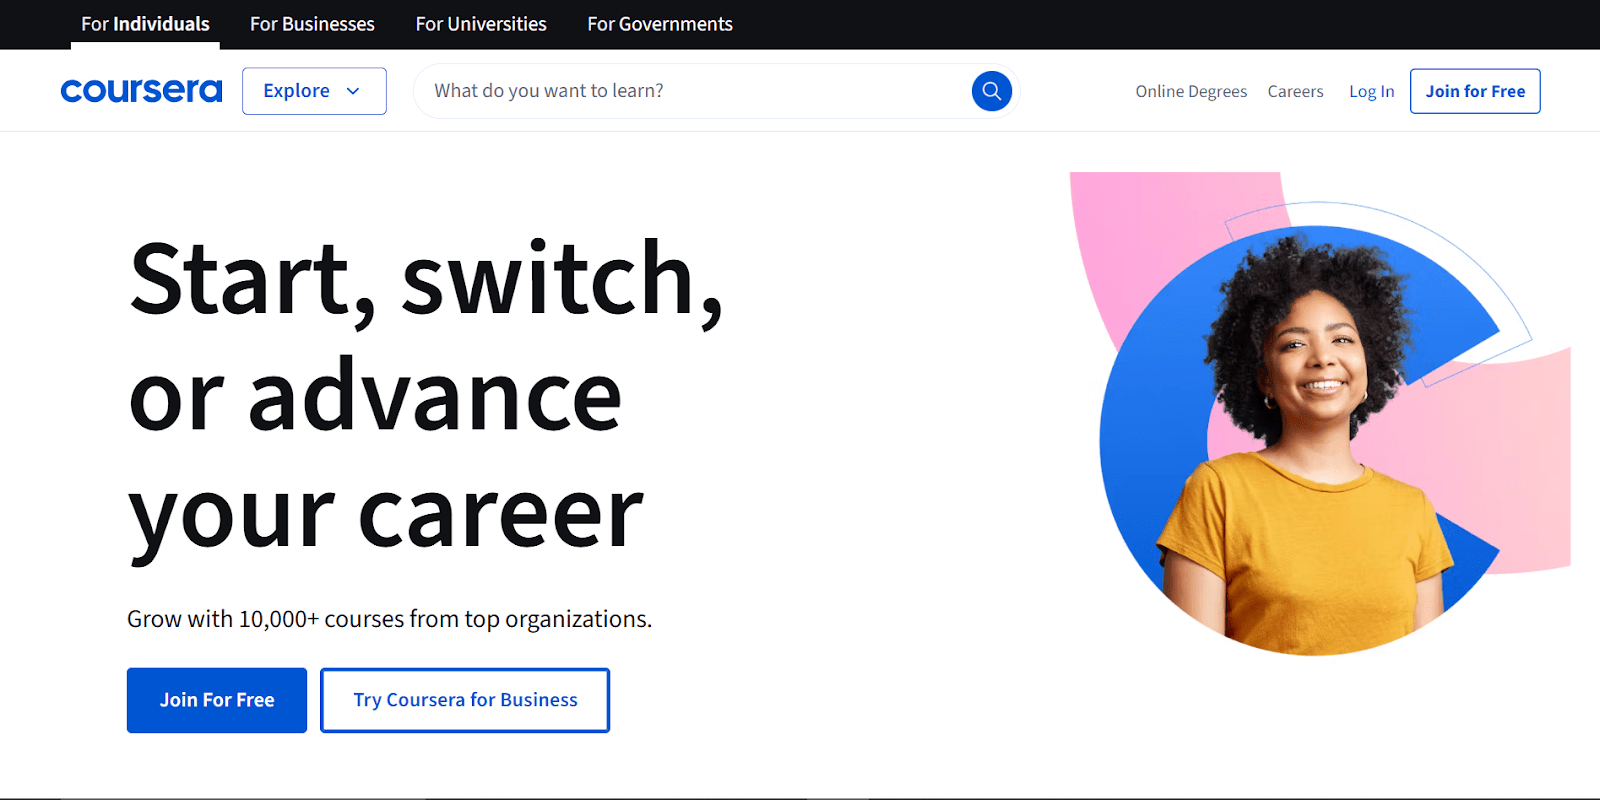This screenshot has width=1600, height=800.
Task: Switch to the For Businesses tab
Action: (x=312, y=24)
